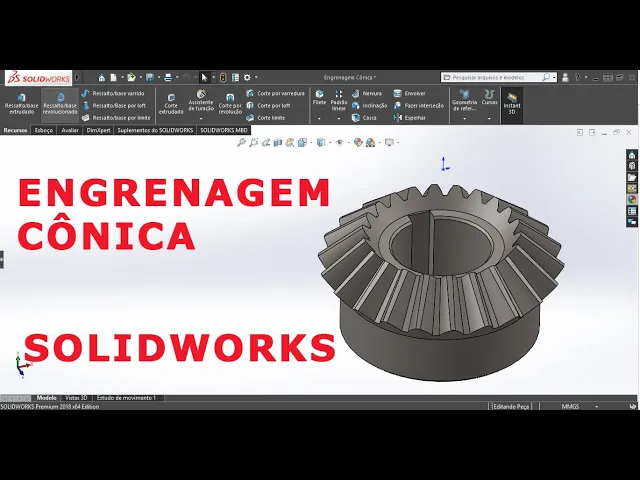Click the Rebuild traffic light icon
This screenshot has height=480, width=640.
223,78
